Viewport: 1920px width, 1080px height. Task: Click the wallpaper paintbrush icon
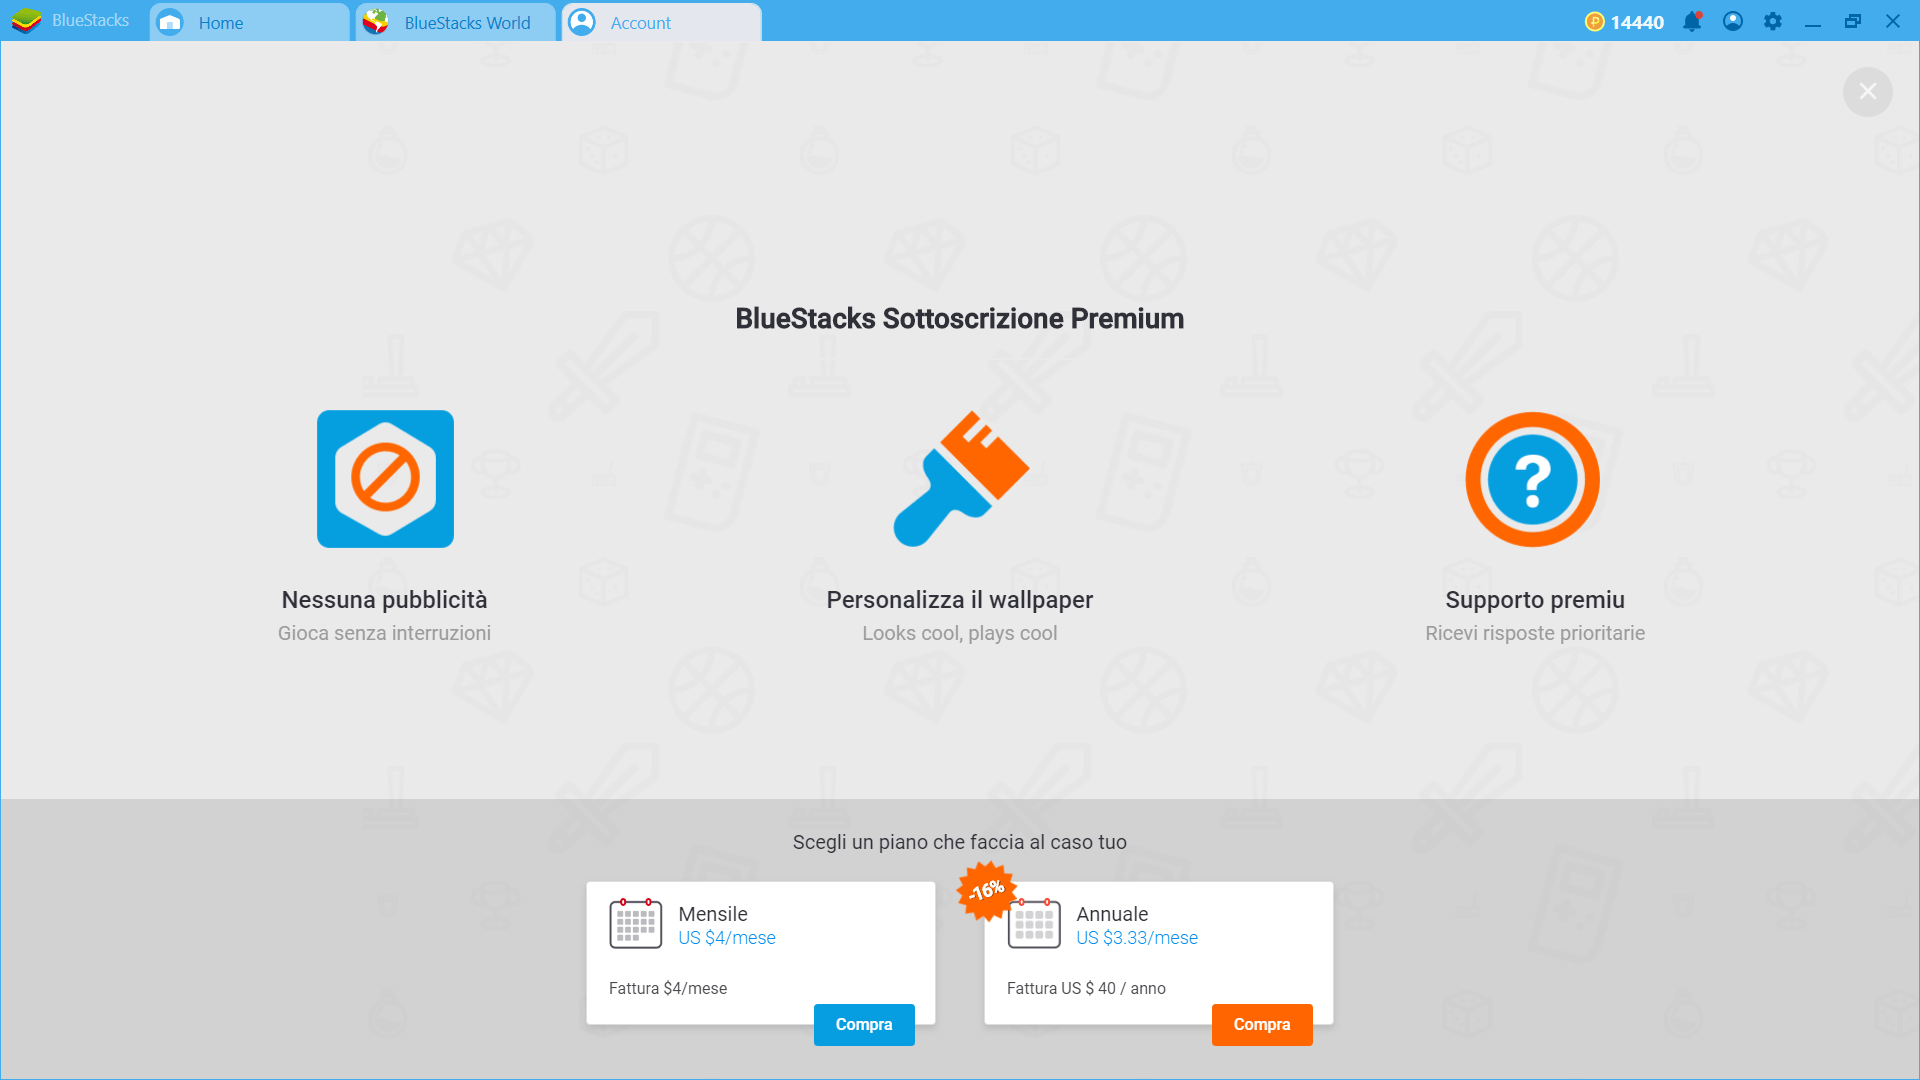click(x=960, y=477)
